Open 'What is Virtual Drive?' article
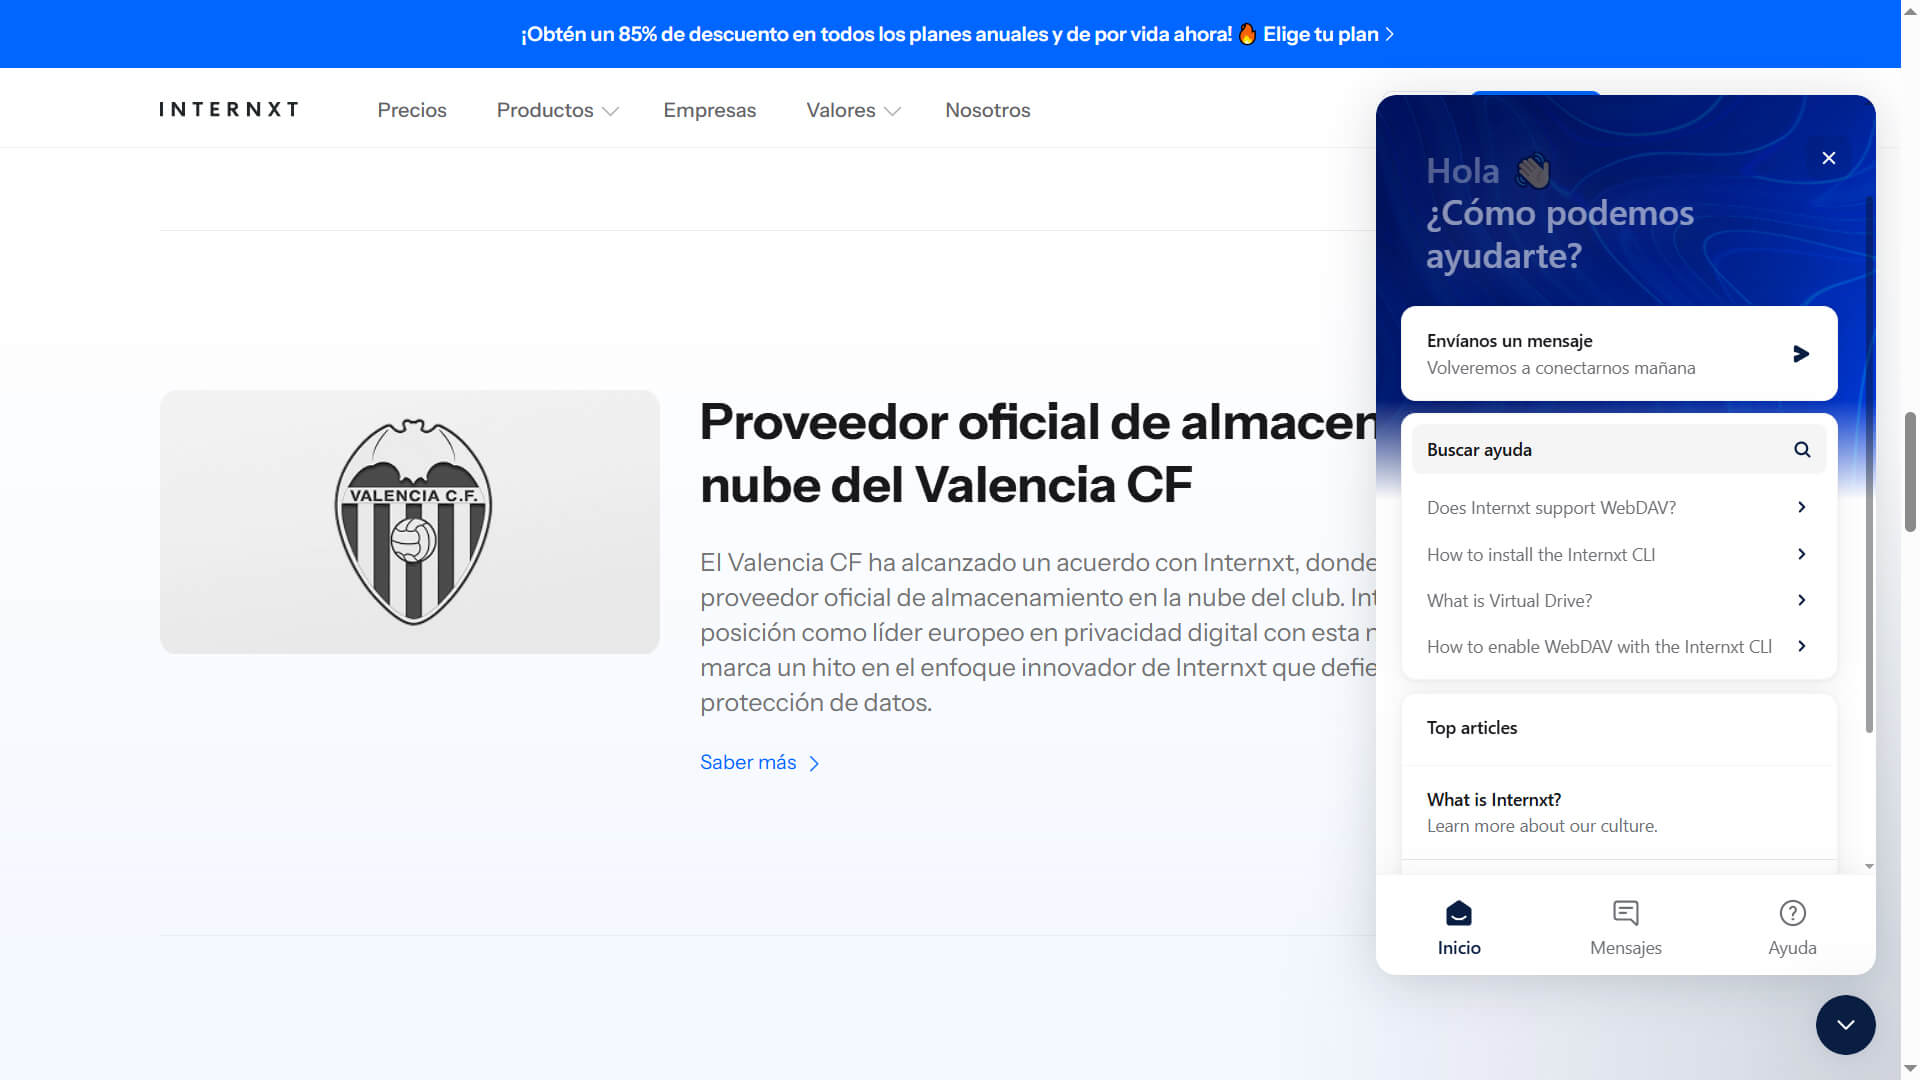The width and height of the screenshot is (1920, 1080). tap(1618, 601)
